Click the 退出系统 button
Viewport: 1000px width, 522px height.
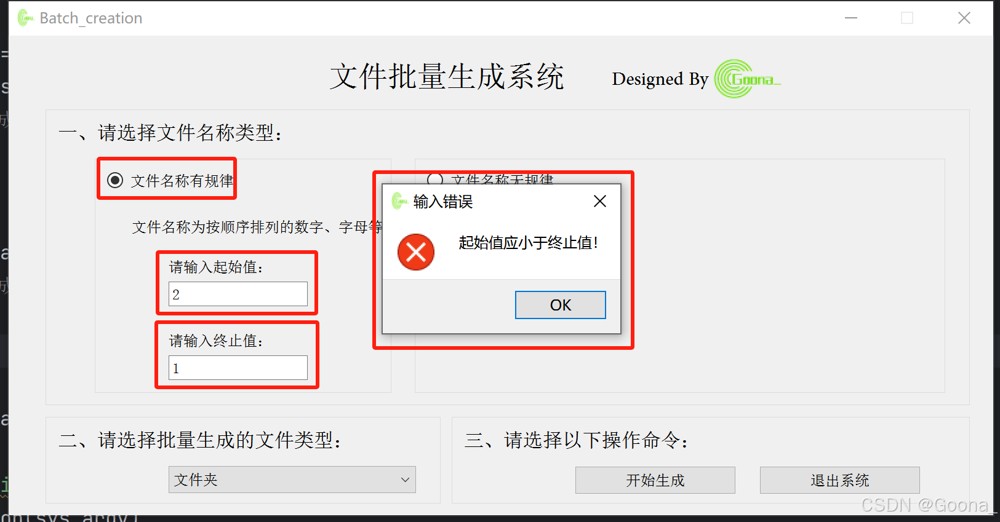tap(839, 480)
